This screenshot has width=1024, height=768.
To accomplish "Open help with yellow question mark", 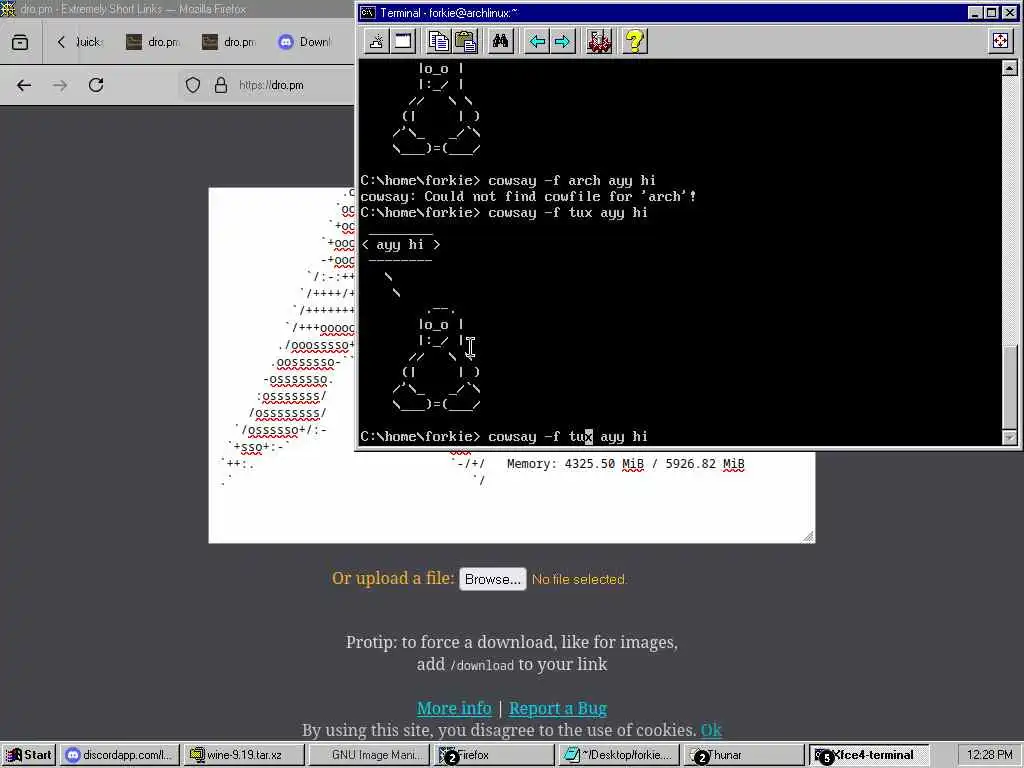I will [x=634, y=42].
